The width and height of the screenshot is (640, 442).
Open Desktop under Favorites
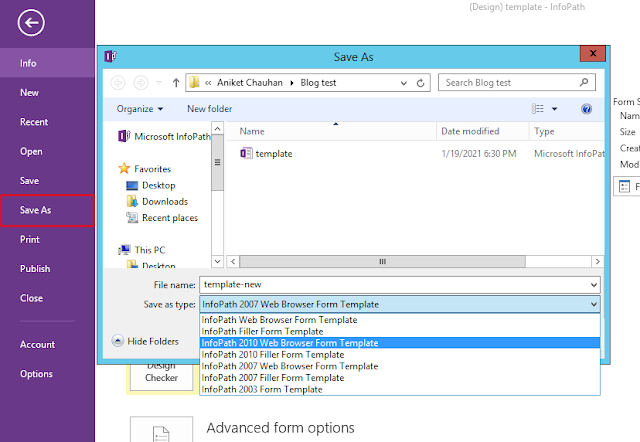pos(151,185)
